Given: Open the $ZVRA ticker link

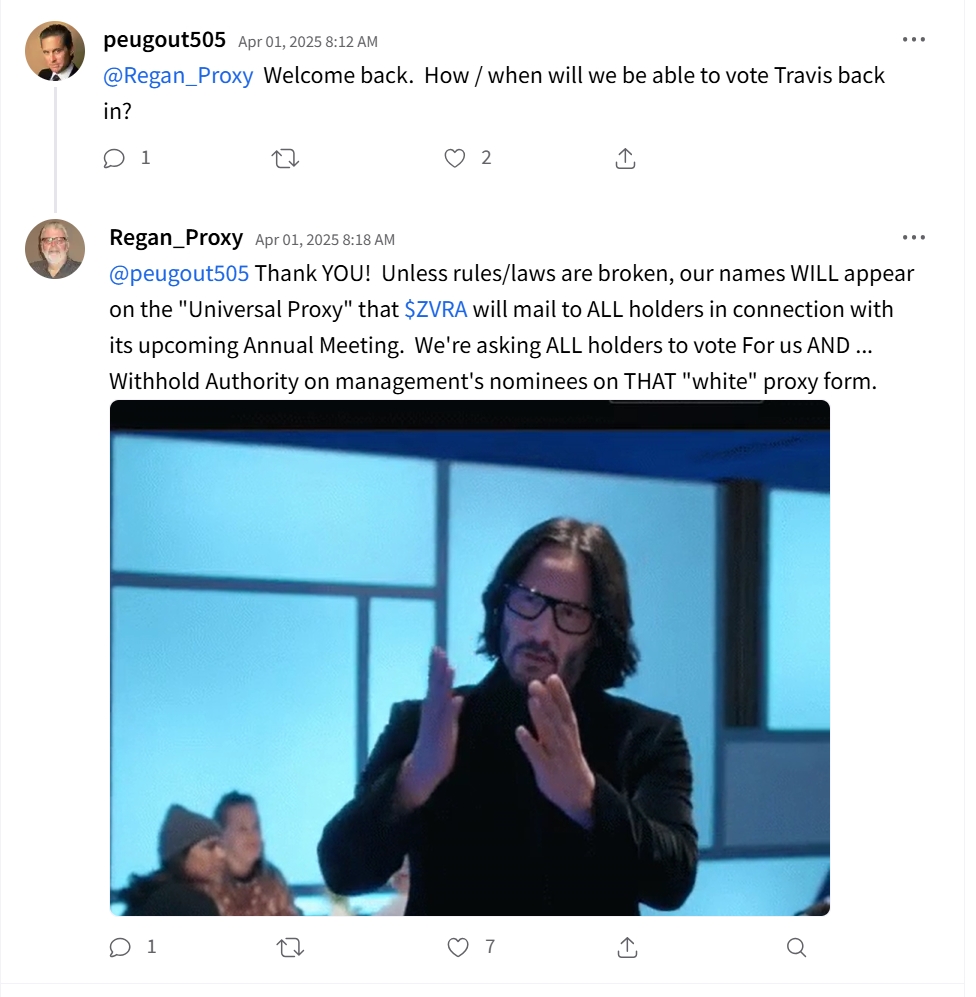Looking at the screenshot, I should [435, 309].
